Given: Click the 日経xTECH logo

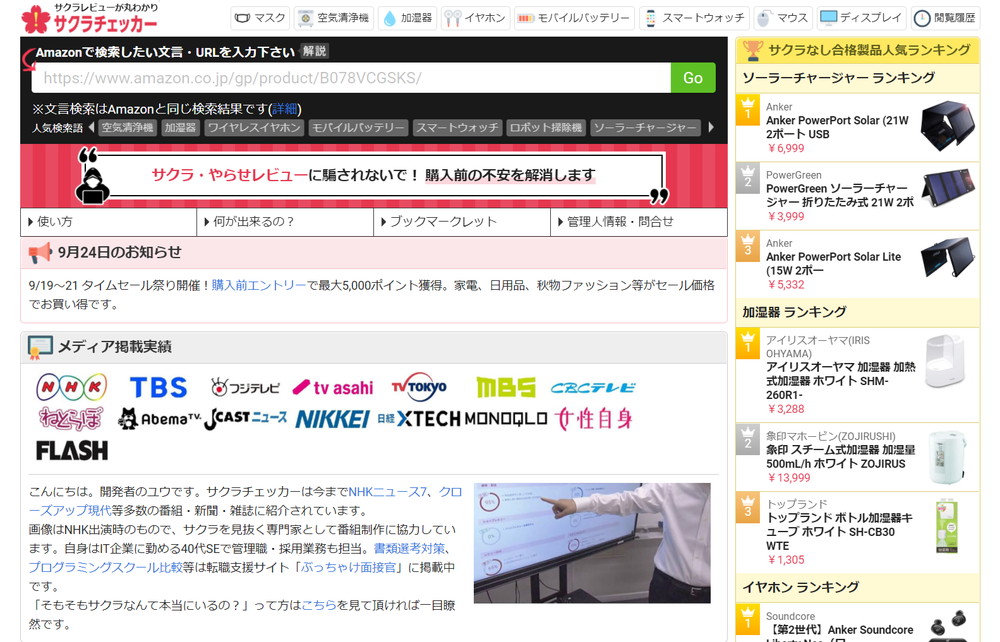Looking at the screenshot, I should pos(419,419).
